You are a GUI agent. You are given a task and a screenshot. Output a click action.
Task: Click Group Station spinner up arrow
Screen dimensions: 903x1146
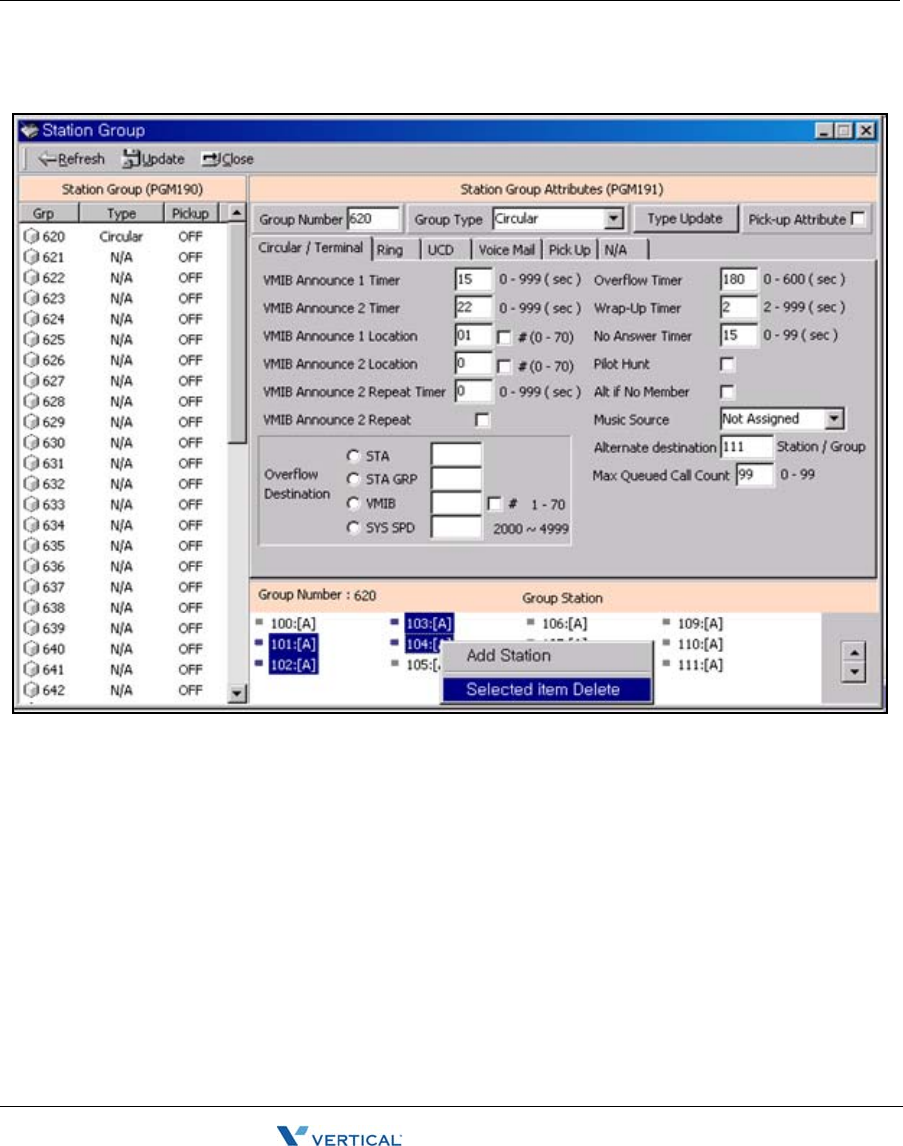coord(853,652)
